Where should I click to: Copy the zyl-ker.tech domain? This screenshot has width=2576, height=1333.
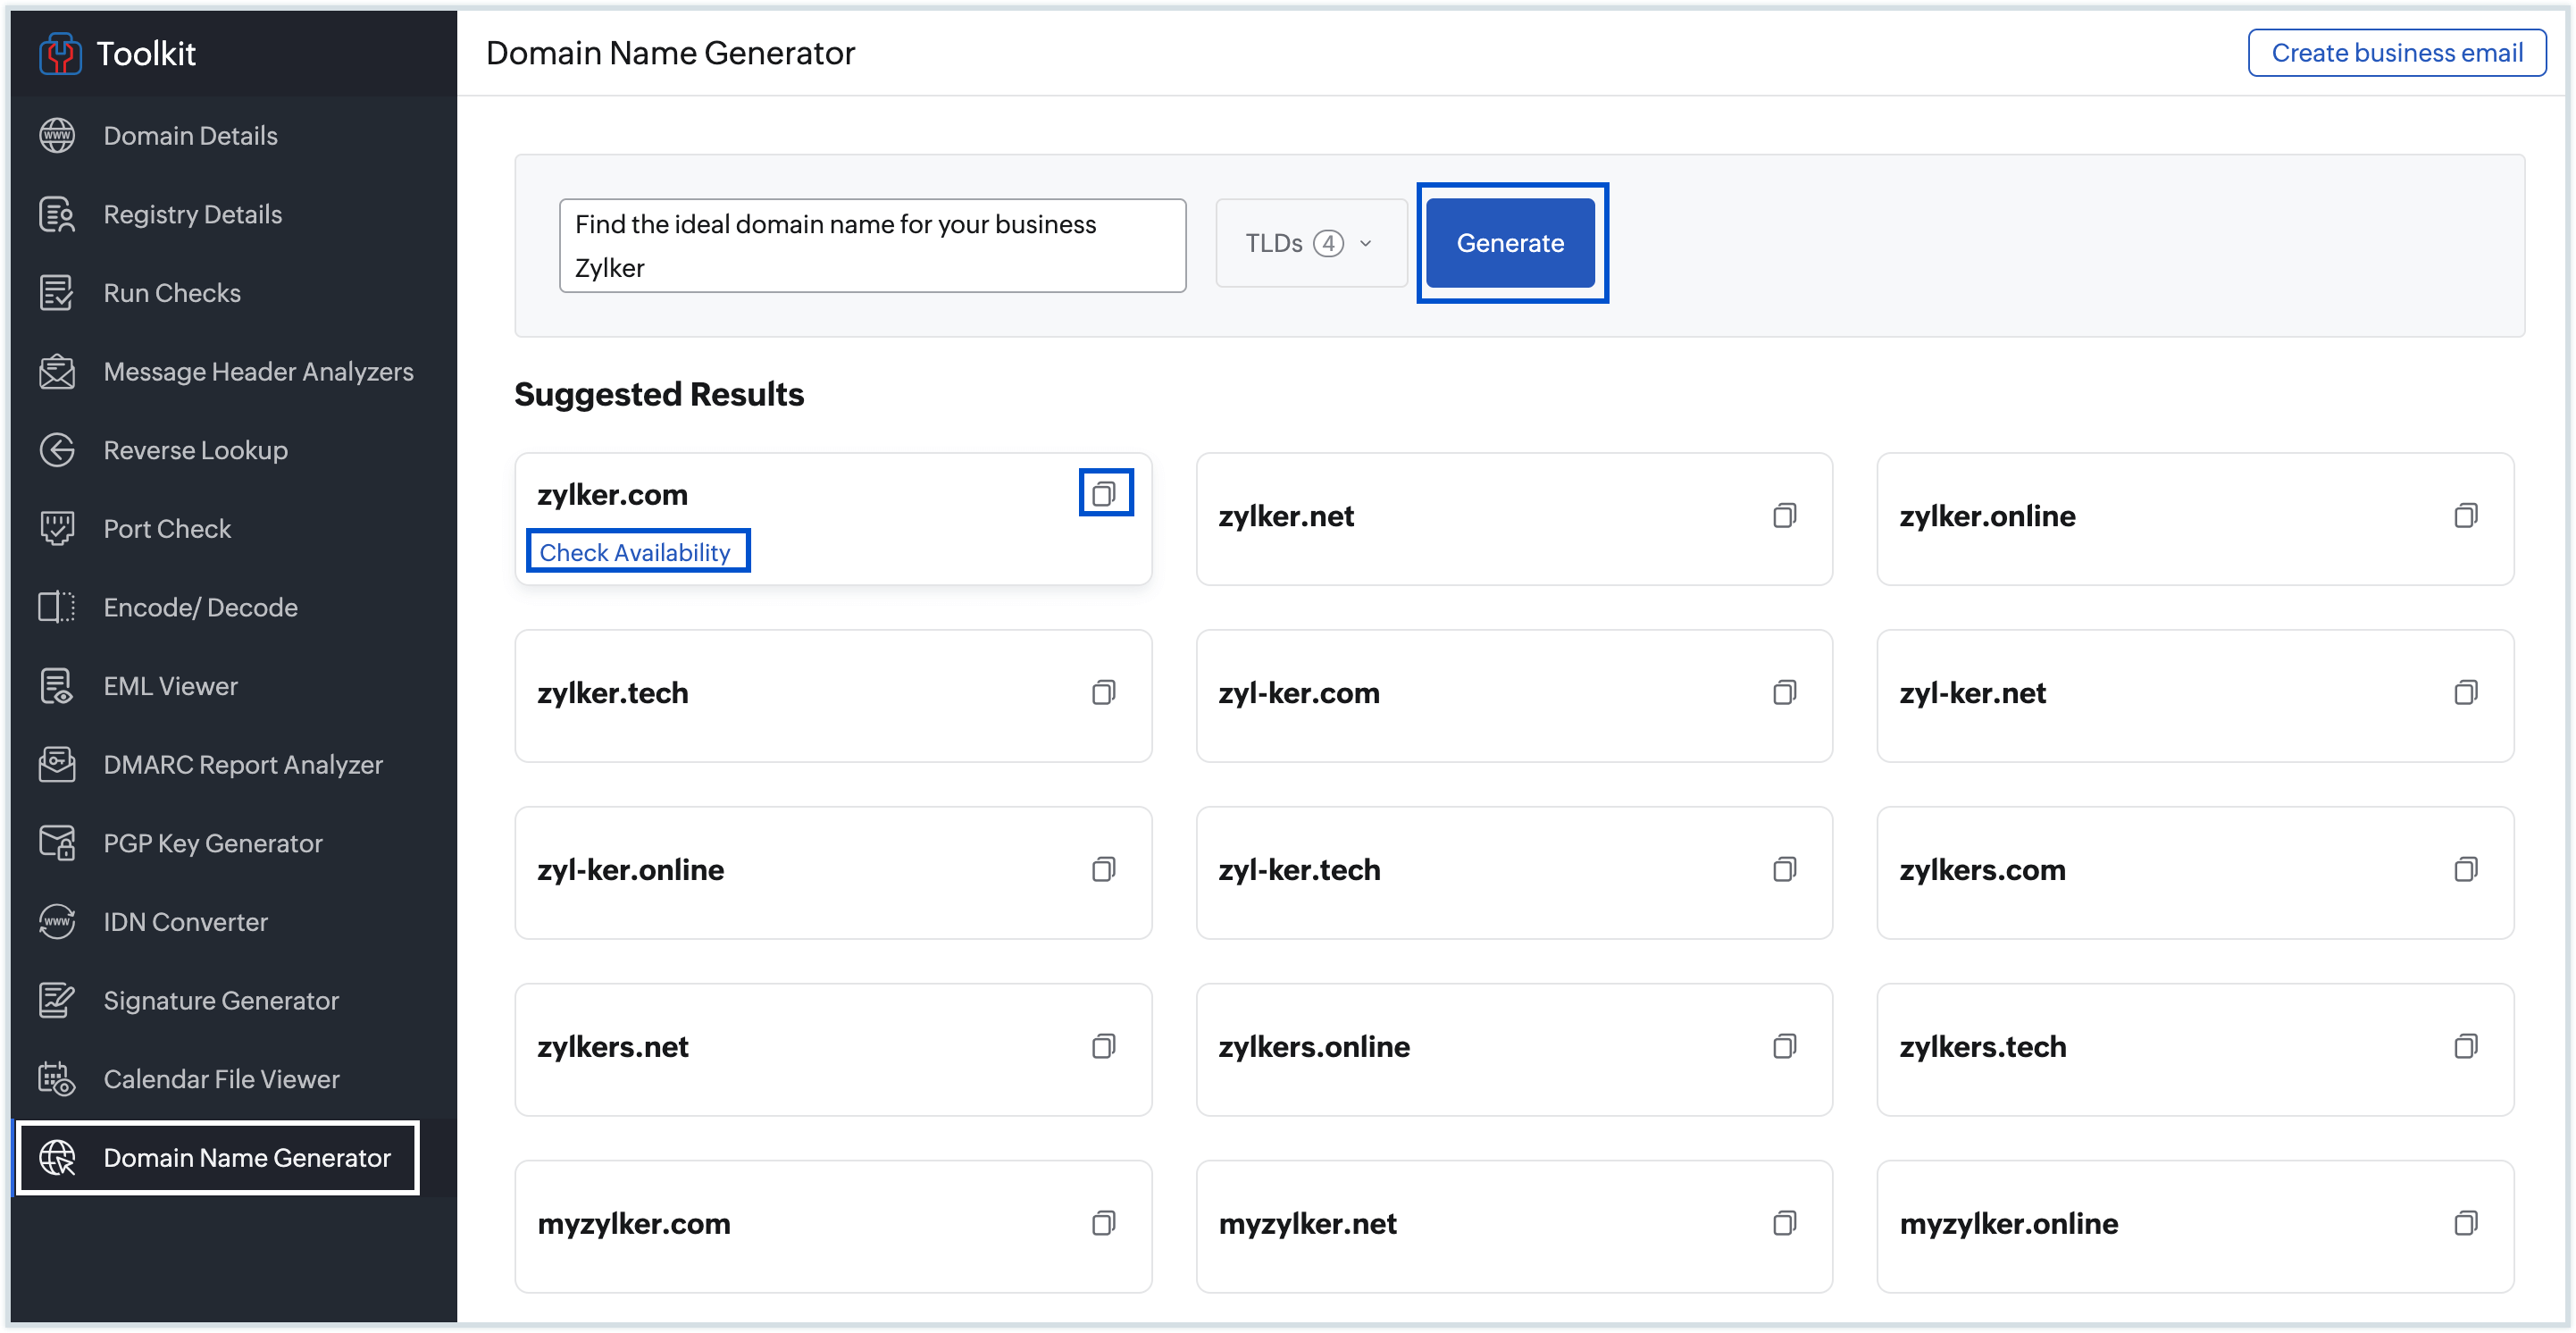(x=1785, y=870)
